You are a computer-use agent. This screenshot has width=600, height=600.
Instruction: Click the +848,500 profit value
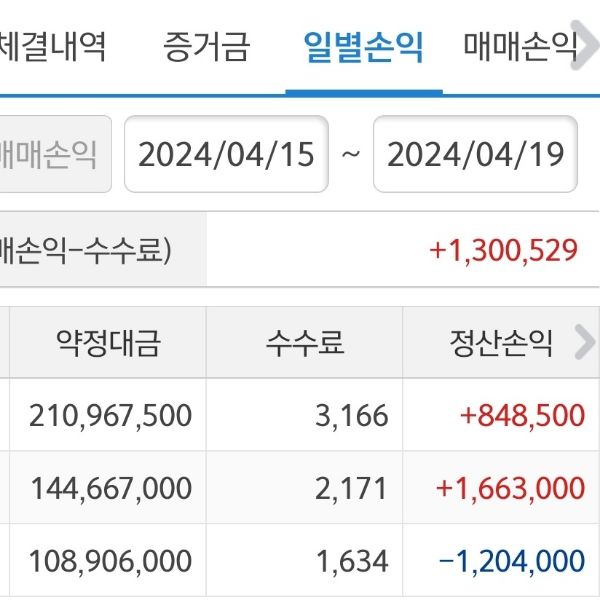coord(522,415)
